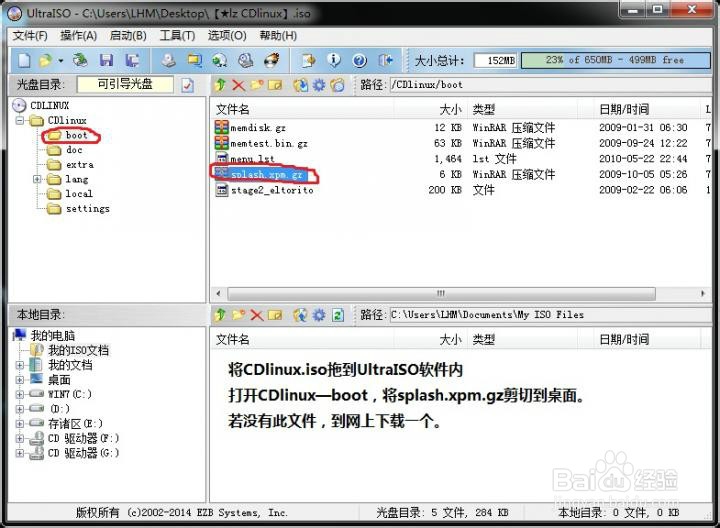Select the doc folder in tree
This screenshot has width=720, height=528.
[x=74, y=150]
